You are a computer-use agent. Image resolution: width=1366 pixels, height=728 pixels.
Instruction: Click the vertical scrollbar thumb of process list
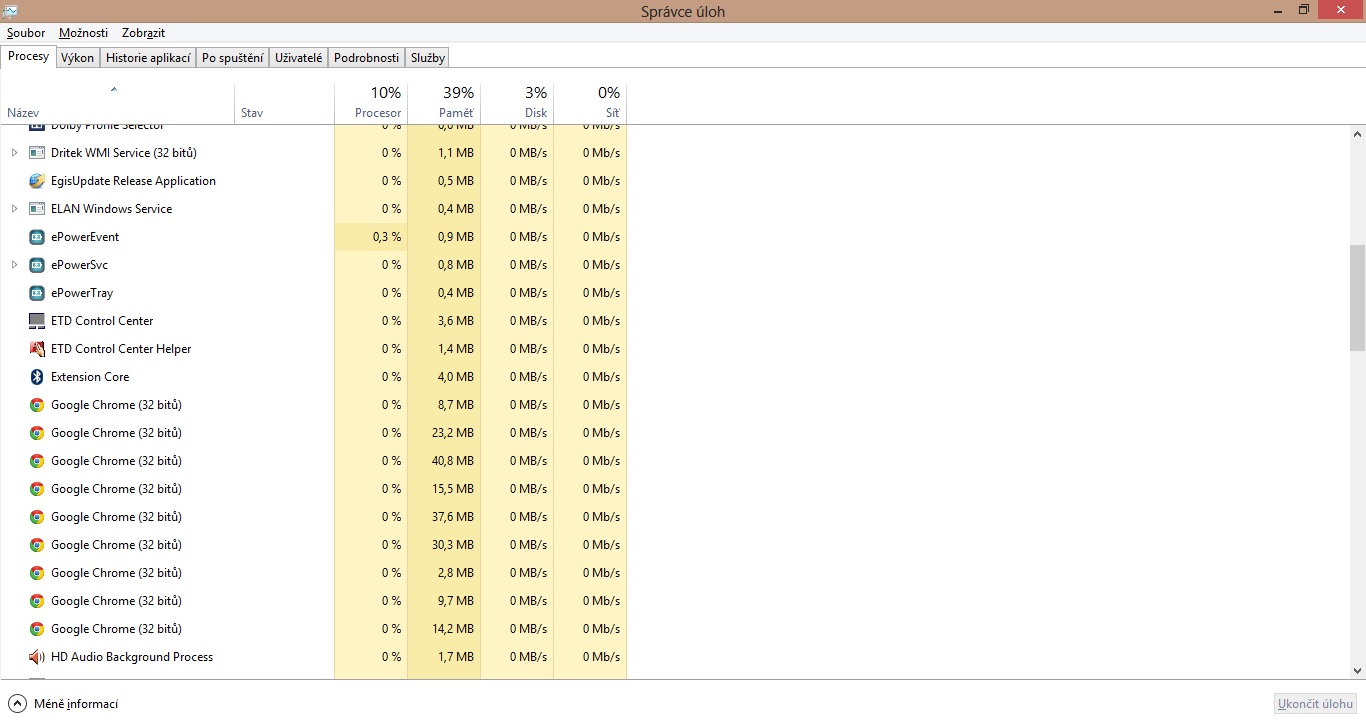coord(1358,298)
